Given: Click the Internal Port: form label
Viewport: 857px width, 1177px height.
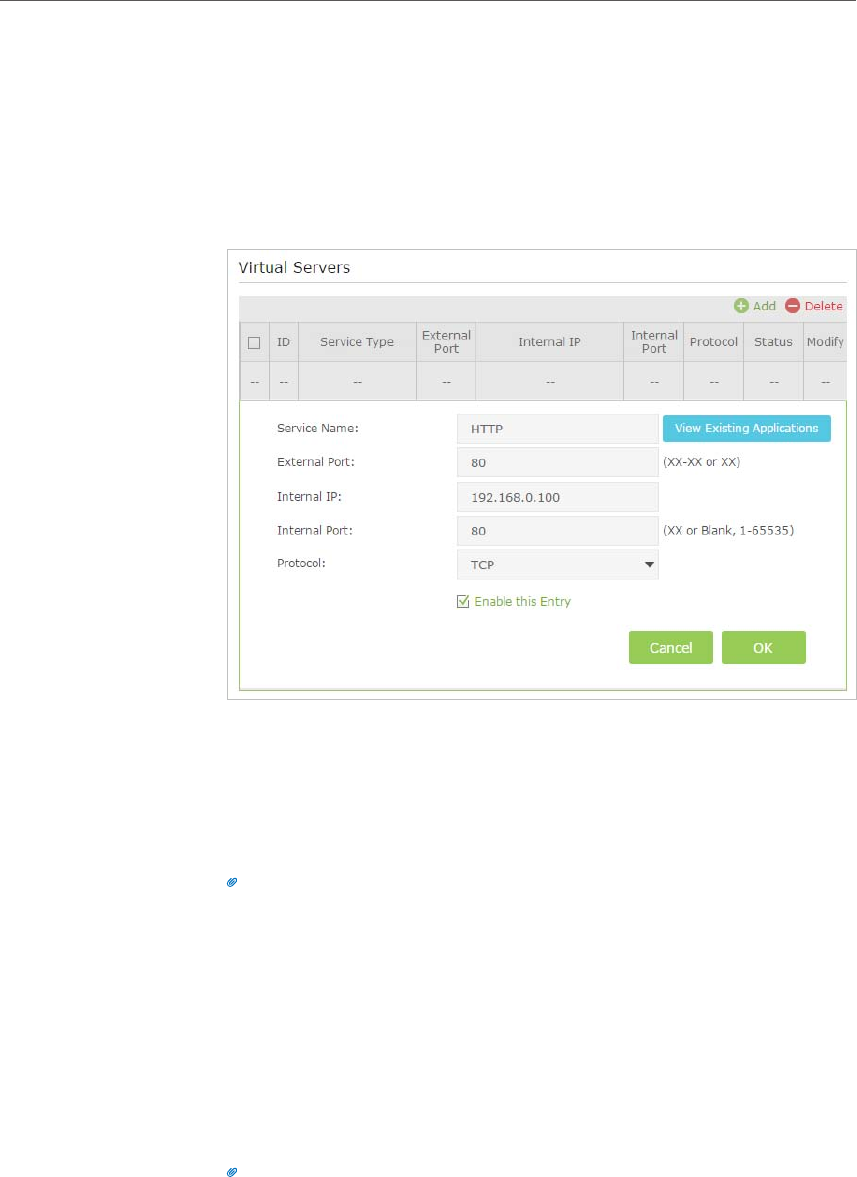Looking at the screenshot, I should pyautogui.click(x=315, y=530).
